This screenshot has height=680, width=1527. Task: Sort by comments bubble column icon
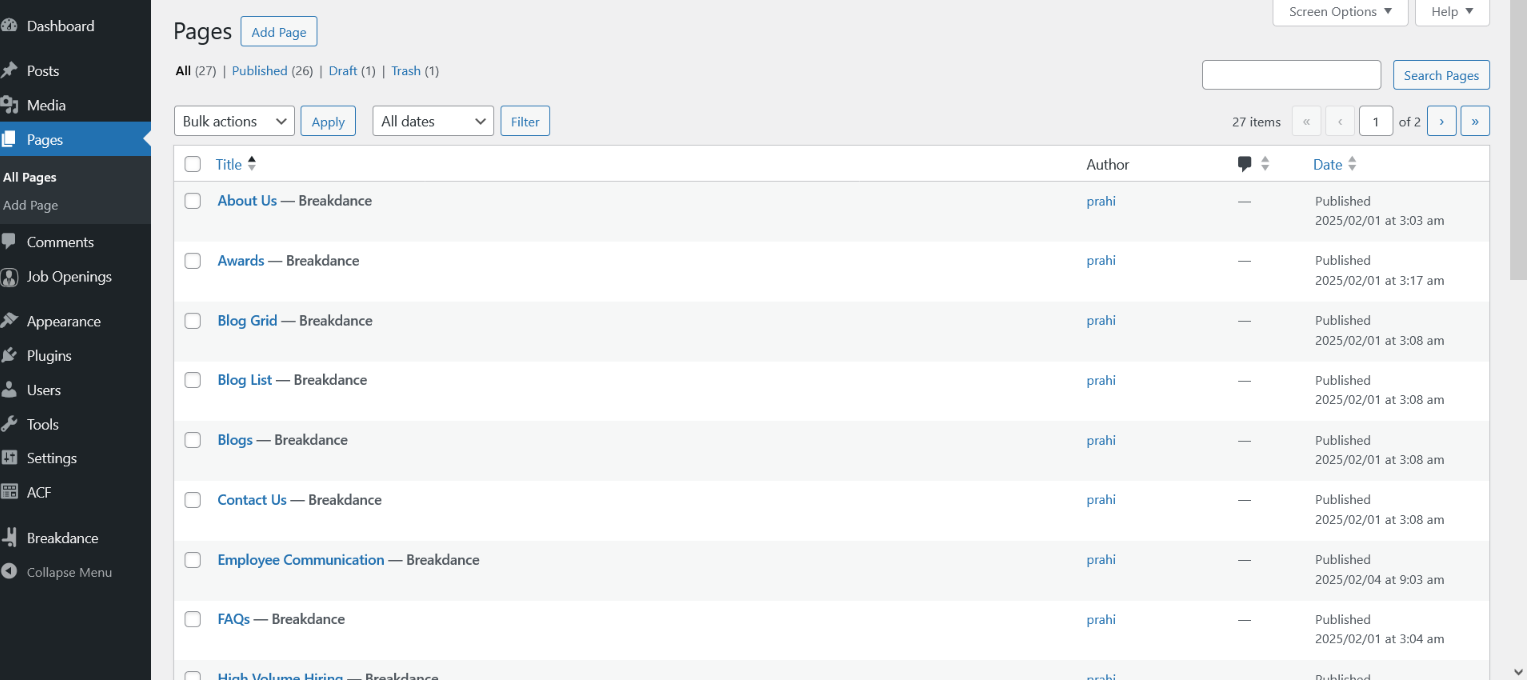1244,164
